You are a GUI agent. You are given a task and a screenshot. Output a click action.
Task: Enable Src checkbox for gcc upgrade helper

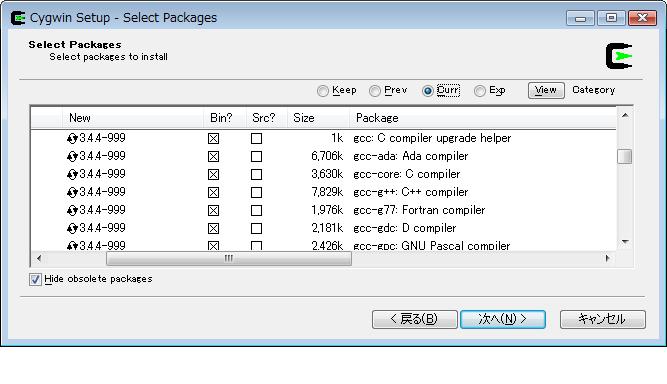[257, 139]
